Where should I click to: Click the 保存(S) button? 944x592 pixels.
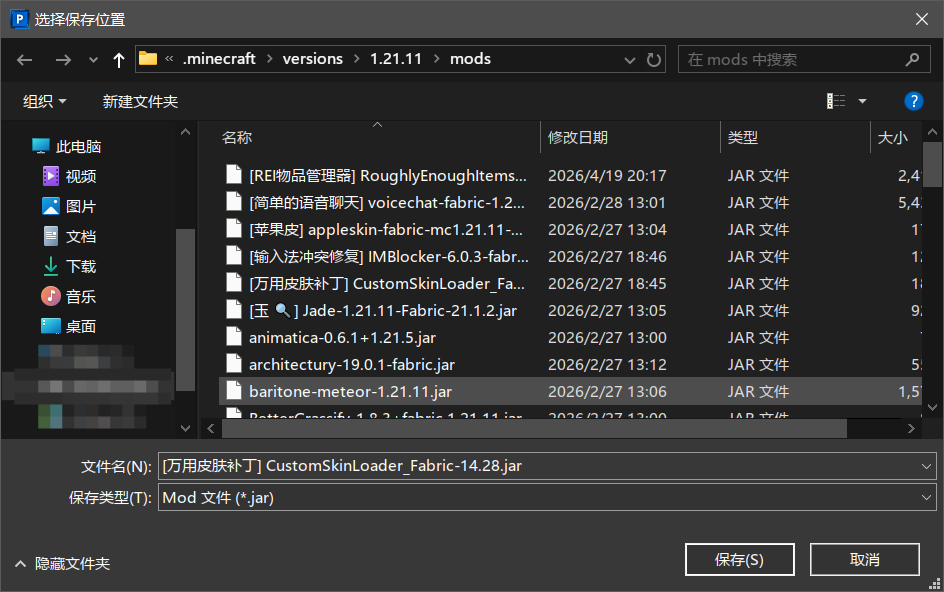point(739,559)
